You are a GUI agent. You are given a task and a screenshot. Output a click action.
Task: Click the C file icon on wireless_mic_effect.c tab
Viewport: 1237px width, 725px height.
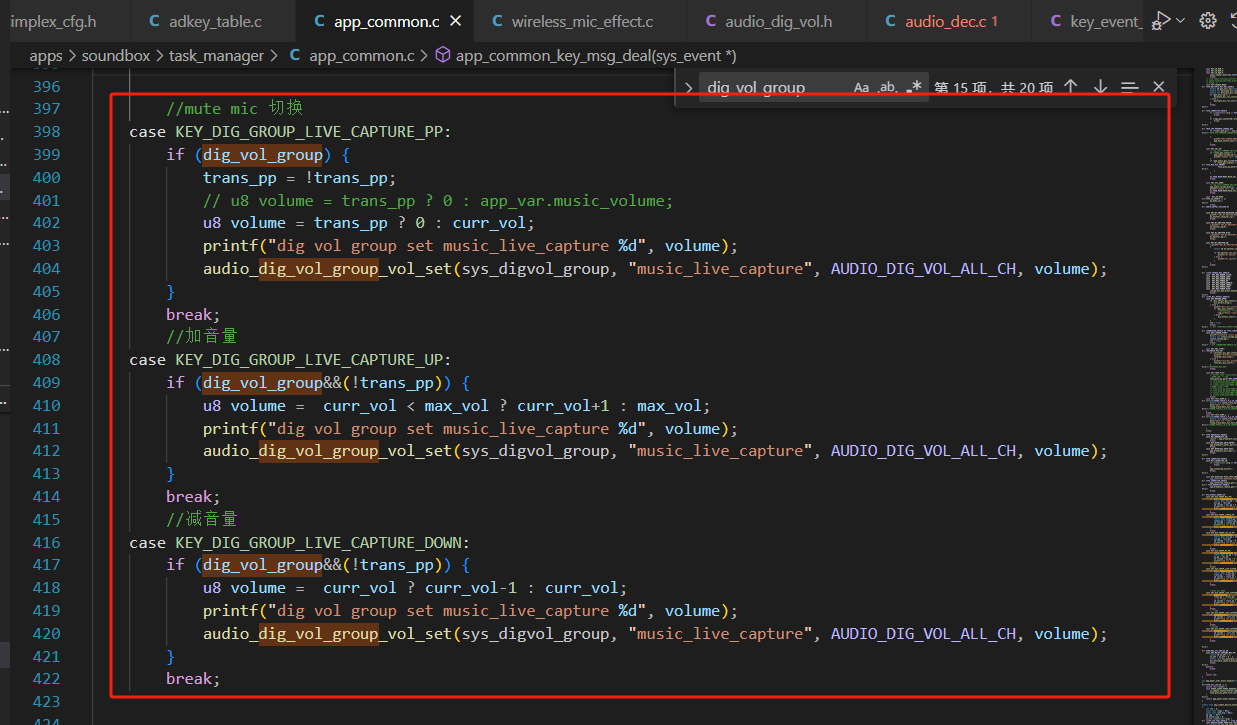[497, 21]
